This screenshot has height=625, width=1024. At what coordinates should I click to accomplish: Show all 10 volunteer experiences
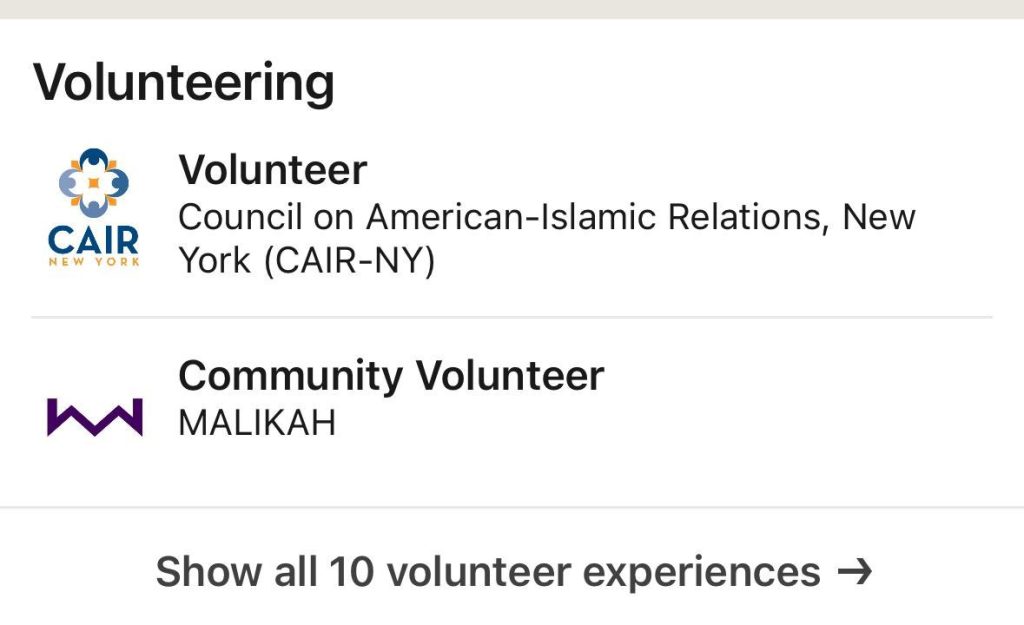512,572
